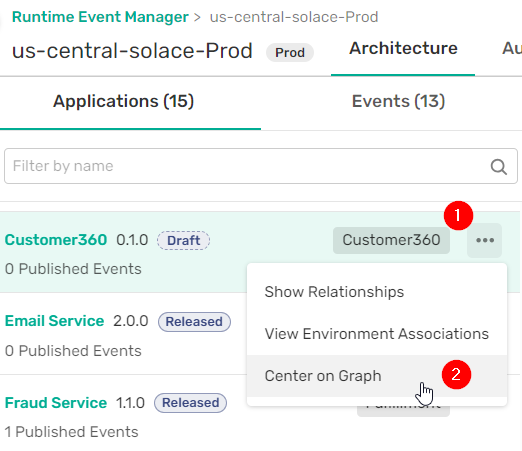Switch to the Architecture tab
This screenshot has width=522, height=451.
point(403,48)
